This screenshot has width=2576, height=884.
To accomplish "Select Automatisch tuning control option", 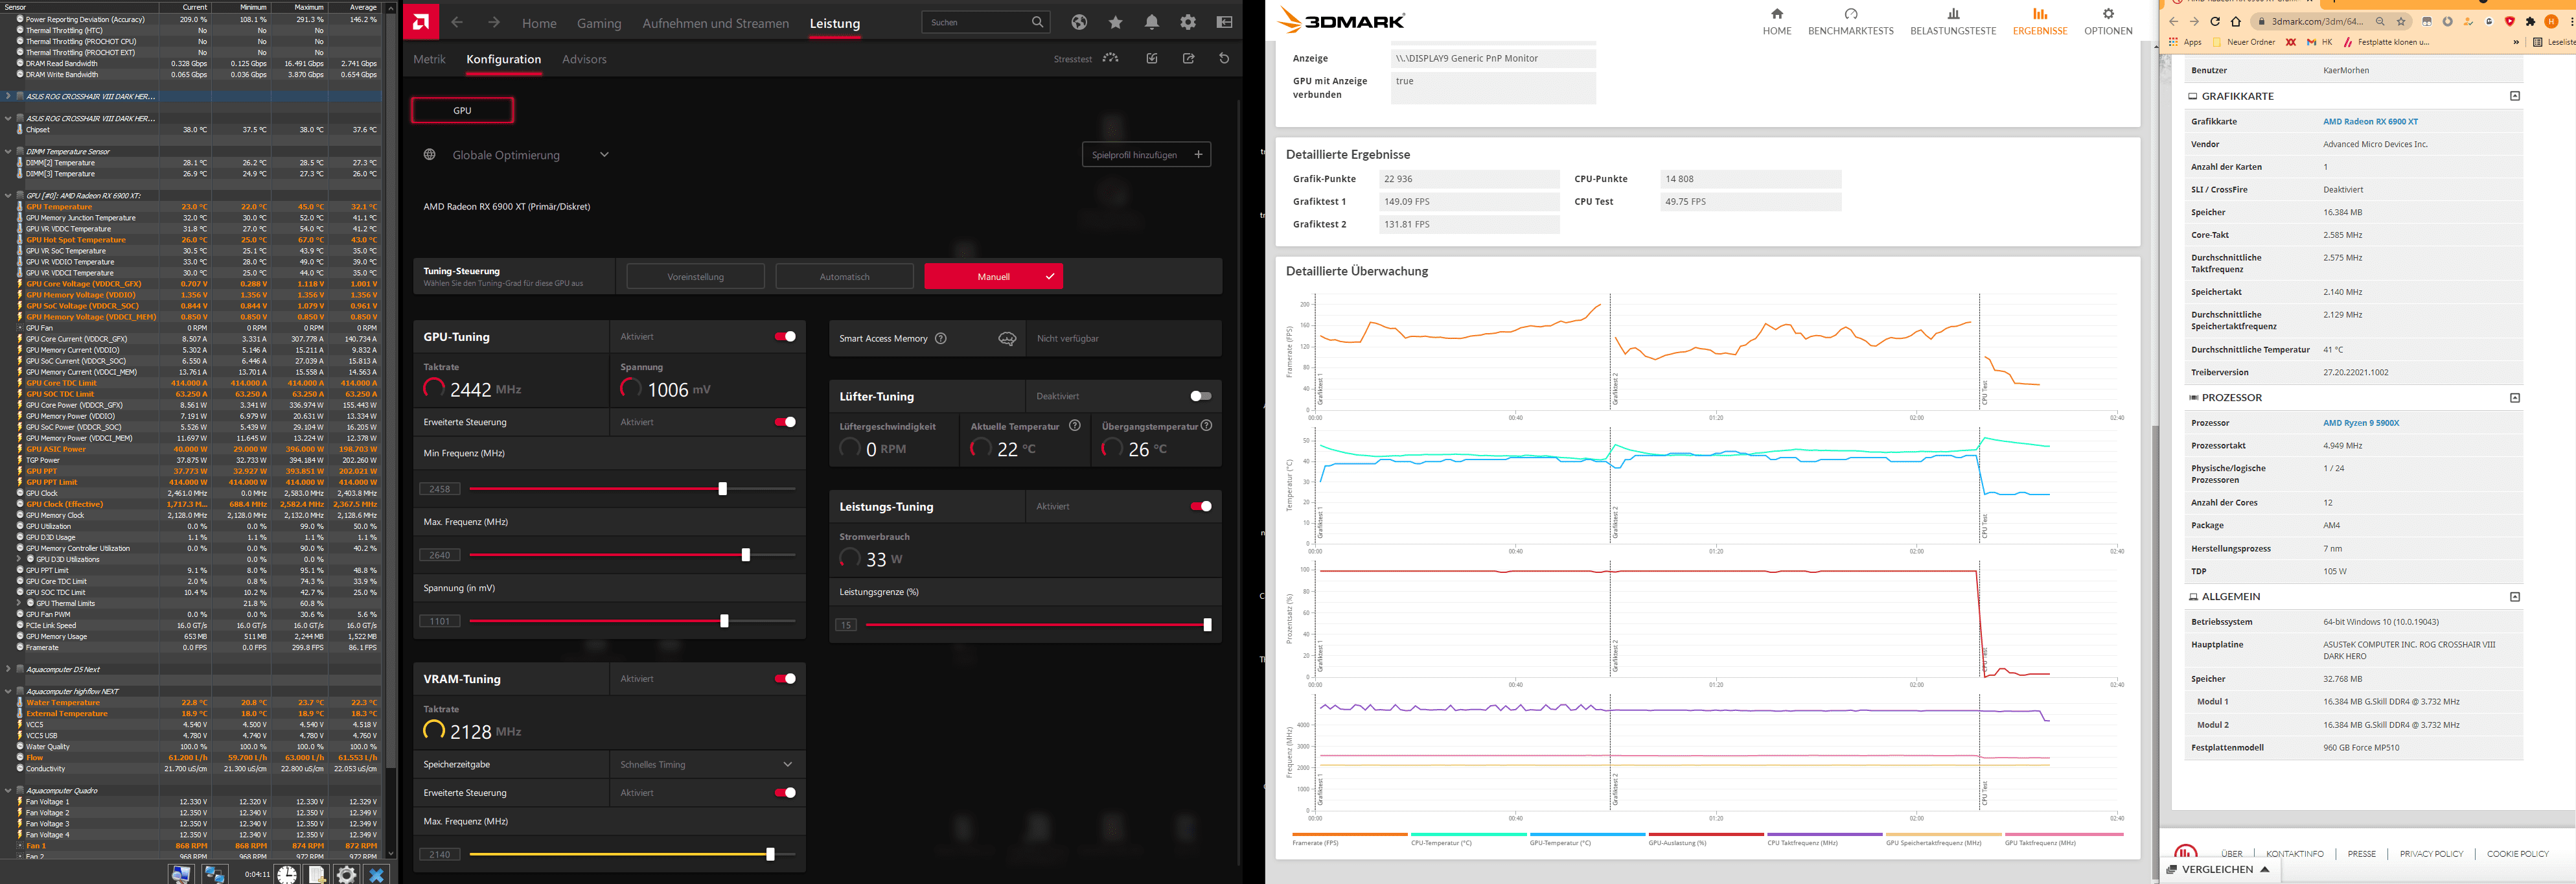I will (844, 276).
